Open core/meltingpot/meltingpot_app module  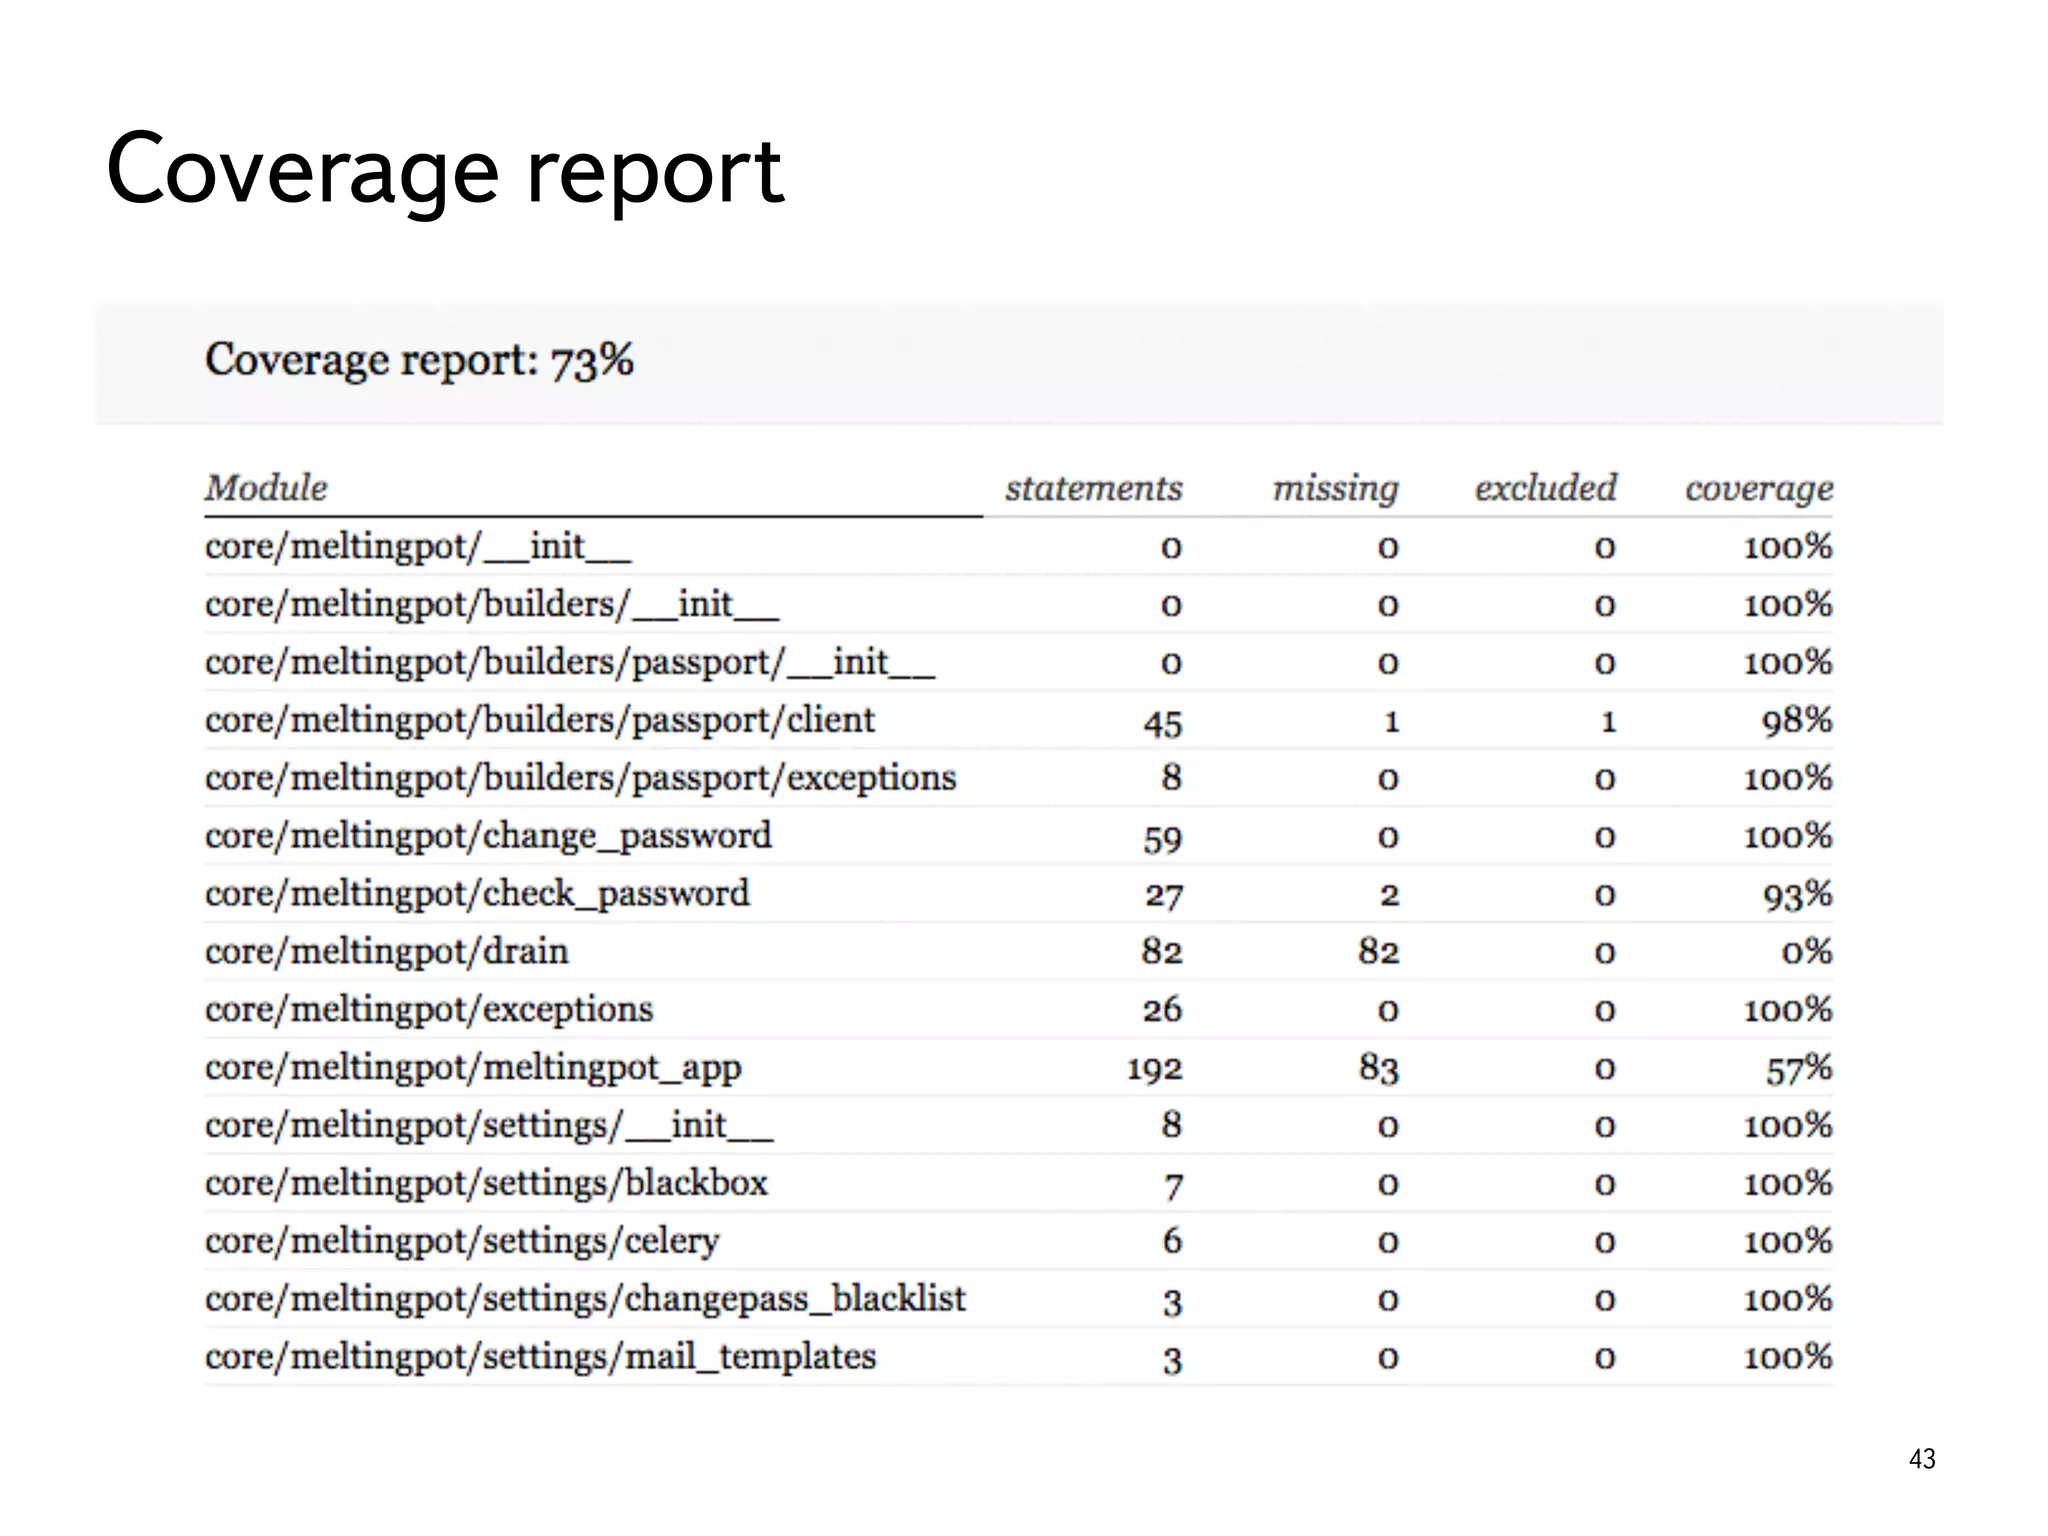473,1068
